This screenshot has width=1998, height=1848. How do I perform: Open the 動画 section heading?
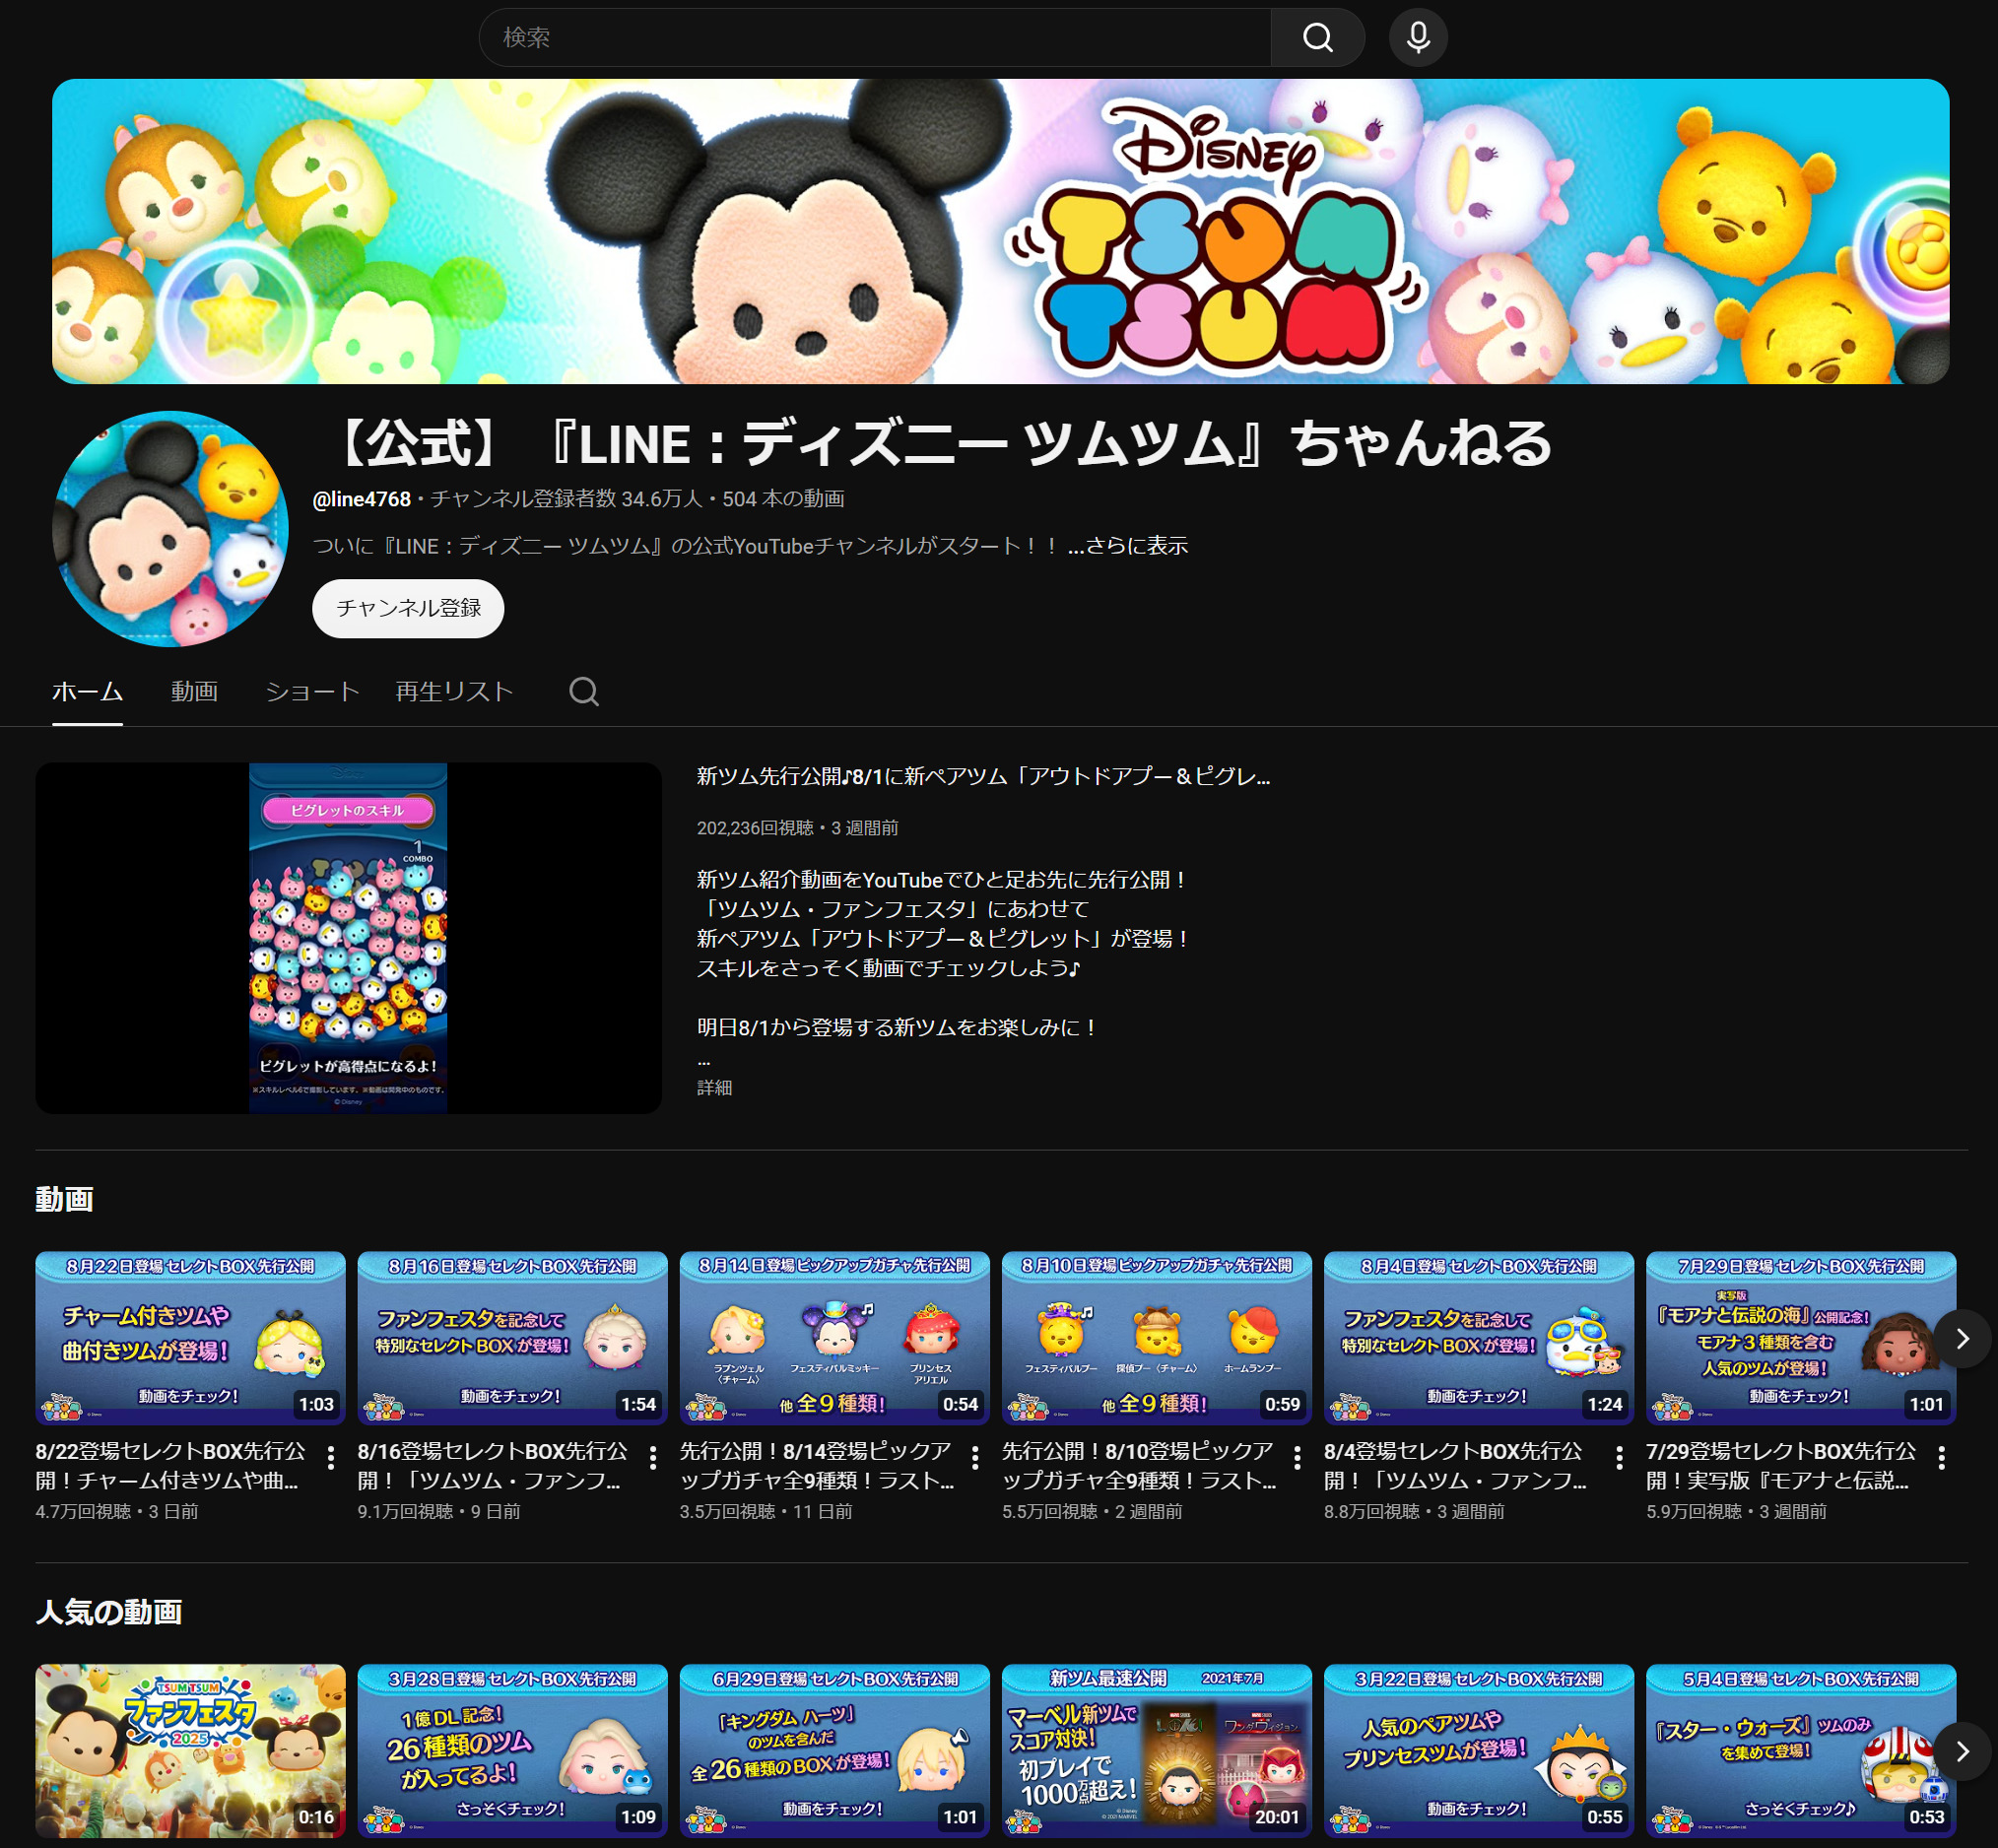[64, 1199]
